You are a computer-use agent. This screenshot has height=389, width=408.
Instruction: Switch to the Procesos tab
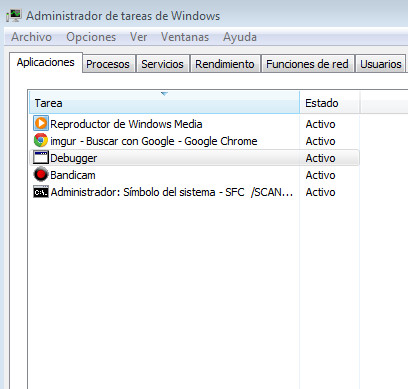pos(108,64)
